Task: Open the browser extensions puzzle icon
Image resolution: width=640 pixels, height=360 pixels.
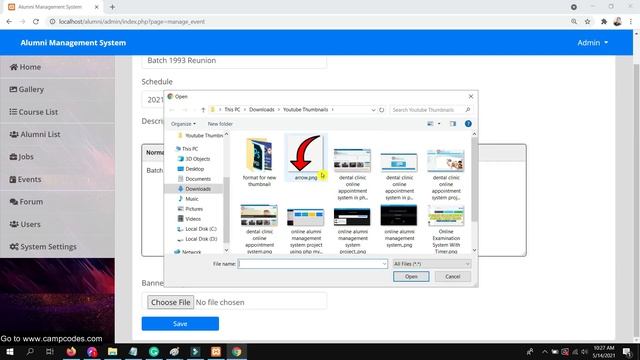Action: click(x=604, y=22)
